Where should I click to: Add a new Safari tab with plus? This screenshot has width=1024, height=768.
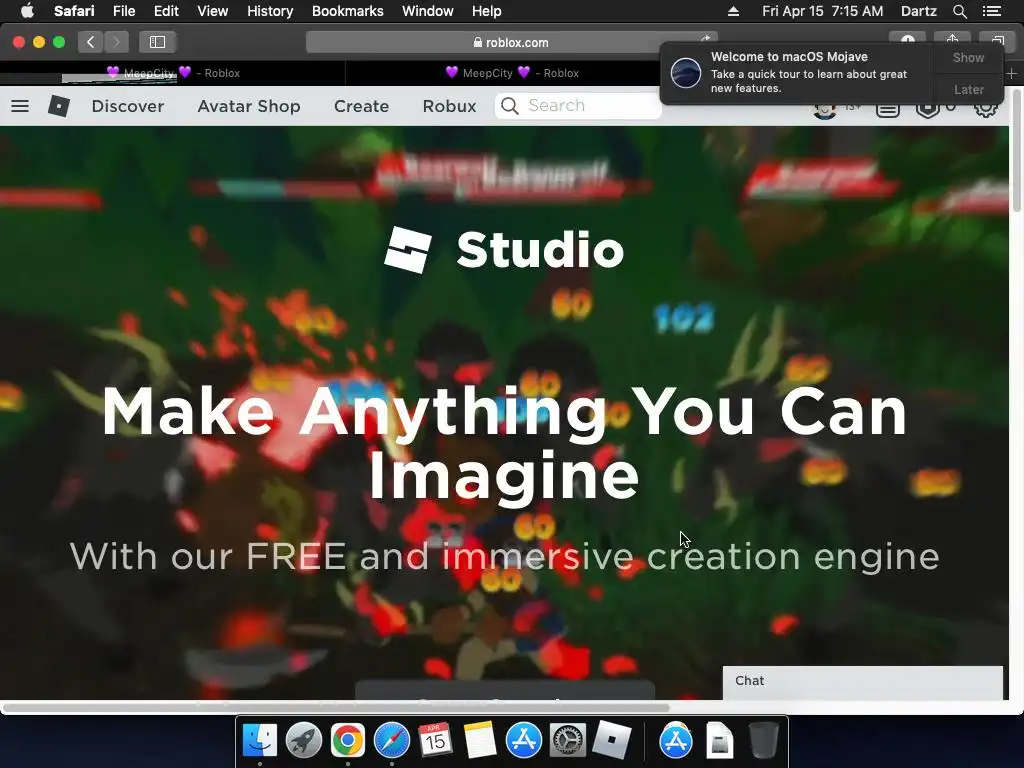point(1011,74)
